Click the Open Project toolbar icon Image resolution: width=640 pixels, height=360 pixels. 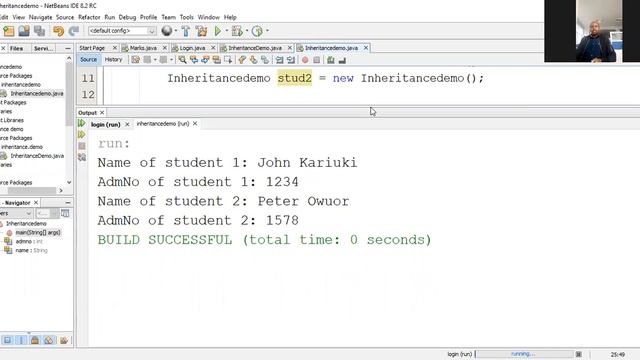[24, 31]
